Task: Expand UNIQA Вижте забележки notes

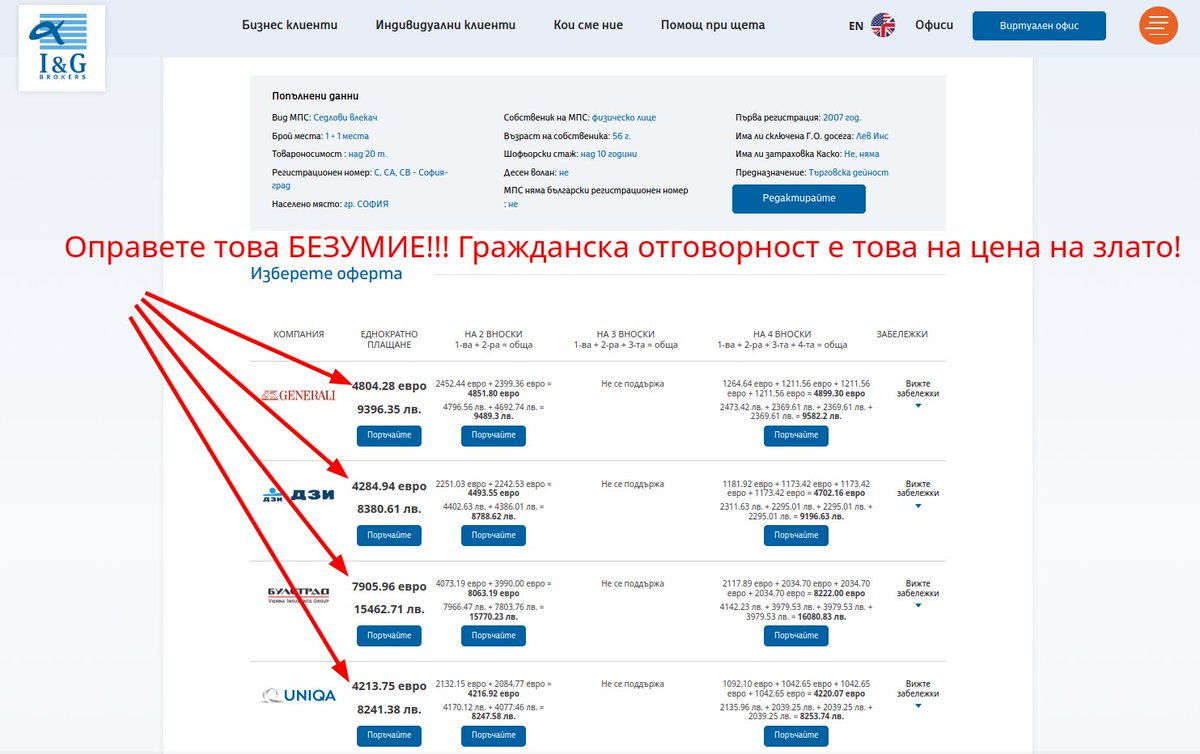Action: (918, 692)
